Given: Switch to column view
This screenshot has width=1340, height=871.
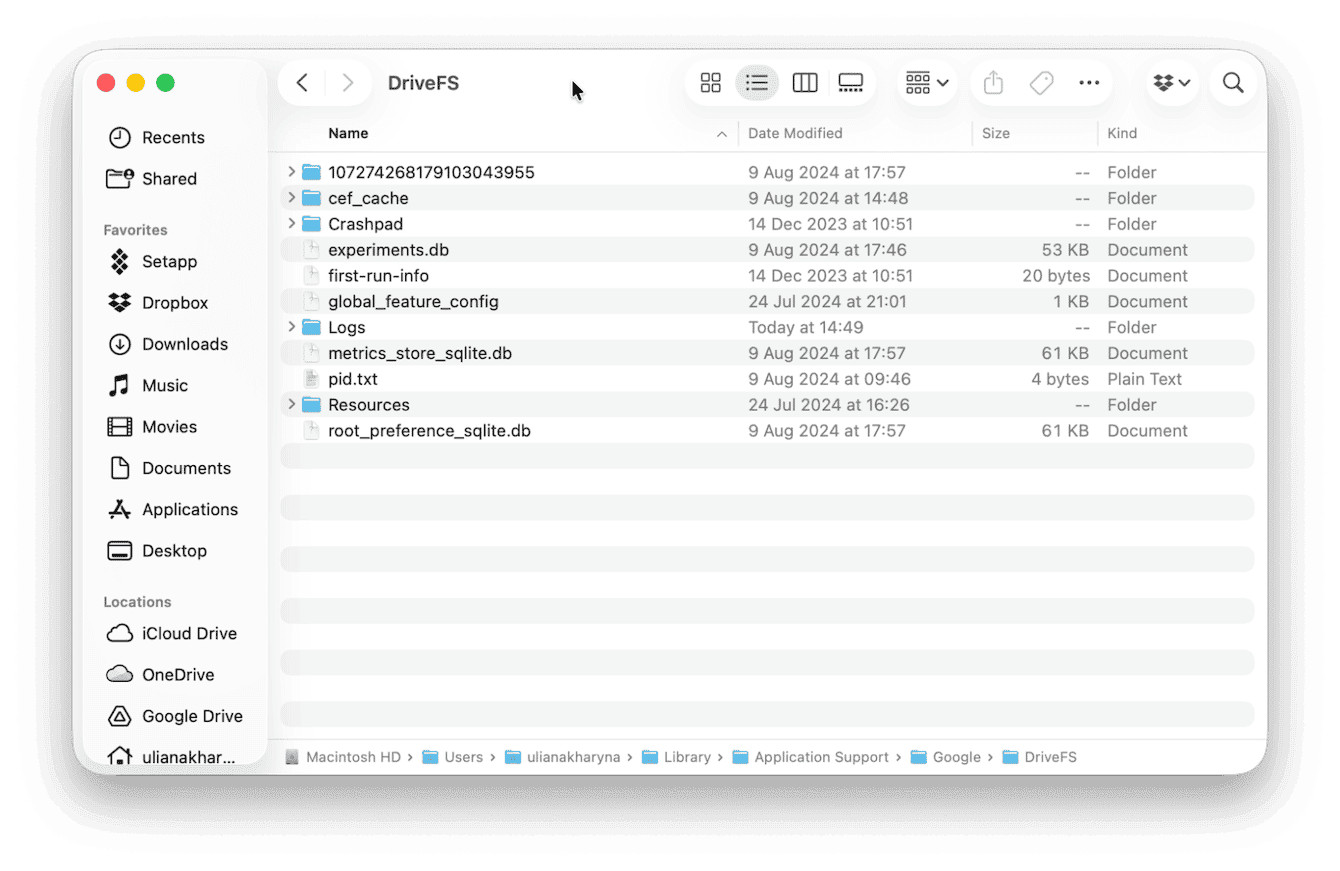Looking at the screenshot, I should 804,82.
